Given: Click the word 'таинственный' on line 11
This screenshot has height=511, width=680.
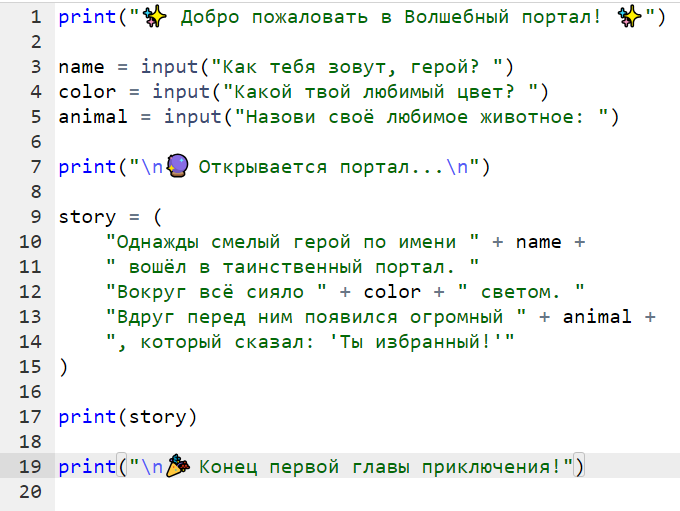Looking at the screenshot, I should click(x=292, y=267).
